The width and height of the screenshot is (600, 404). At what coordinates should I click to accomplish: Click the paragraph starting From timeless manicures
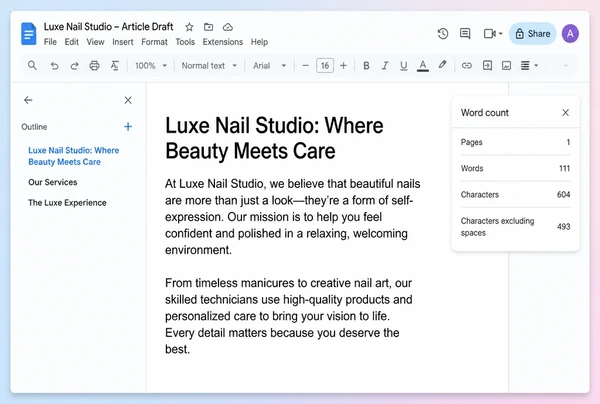[289, 316]
